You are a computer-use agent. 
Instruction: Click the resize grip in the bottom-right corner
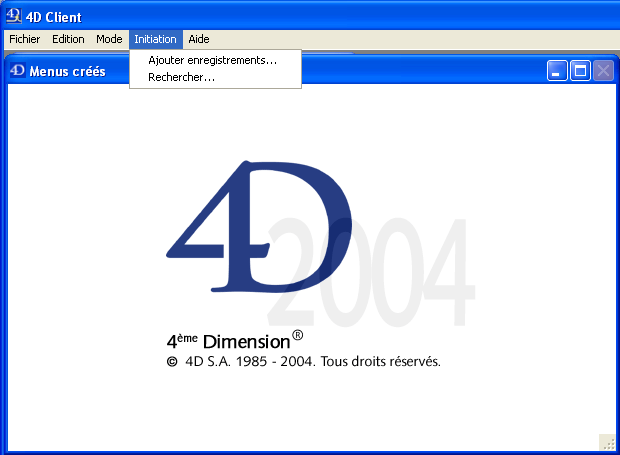pos(606,441)
